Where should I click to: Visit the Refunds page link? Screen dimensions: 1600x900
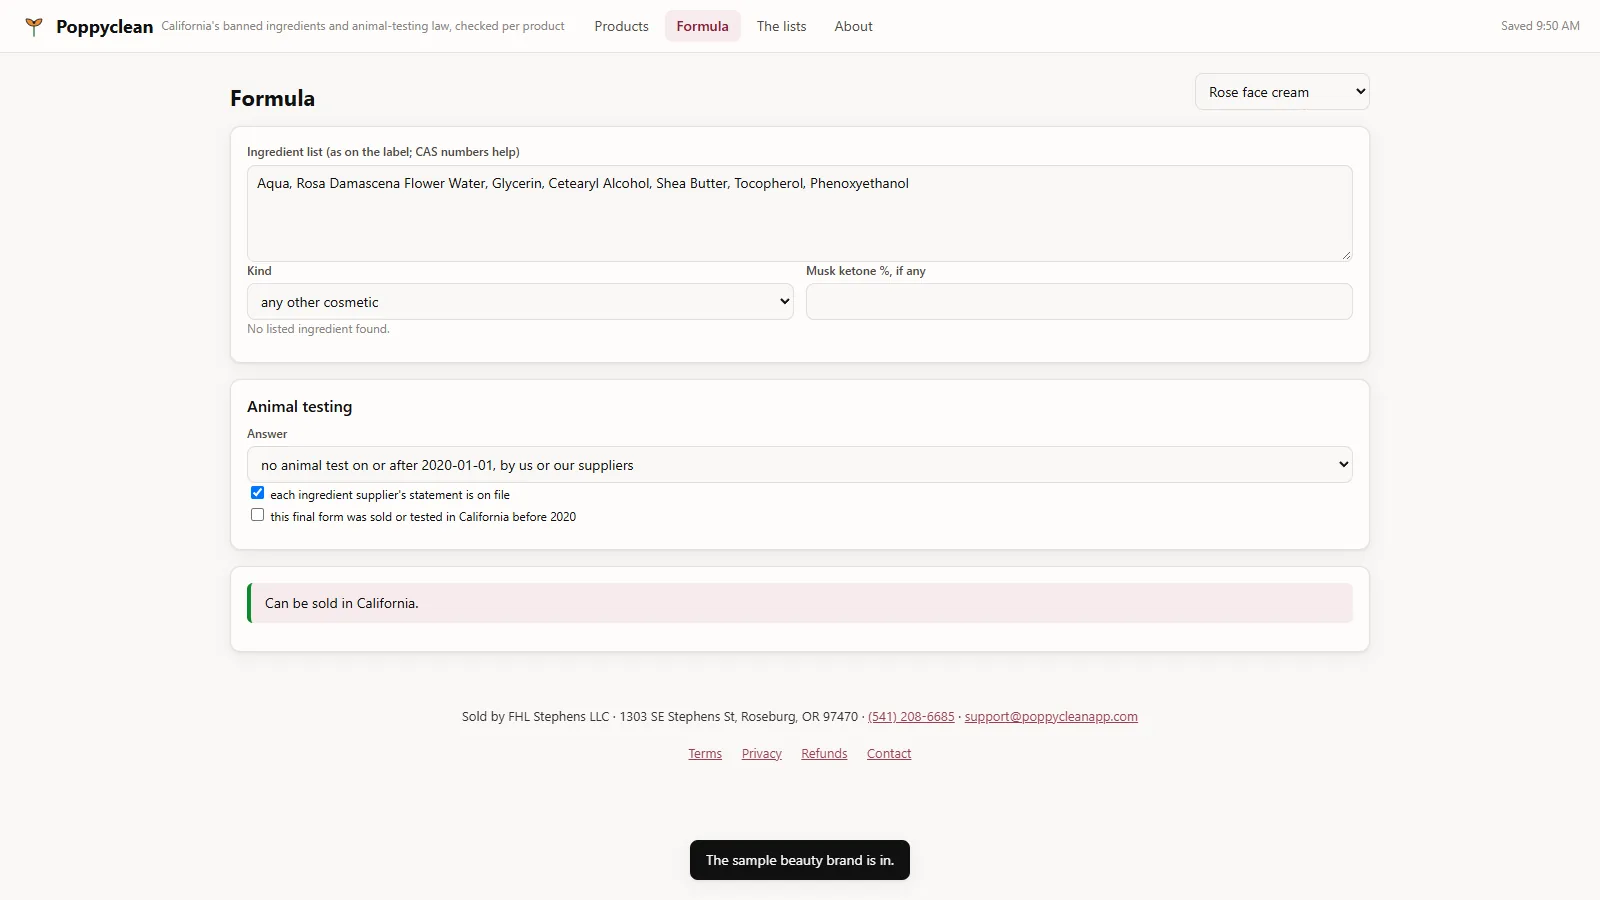click(x=824, y=754)
